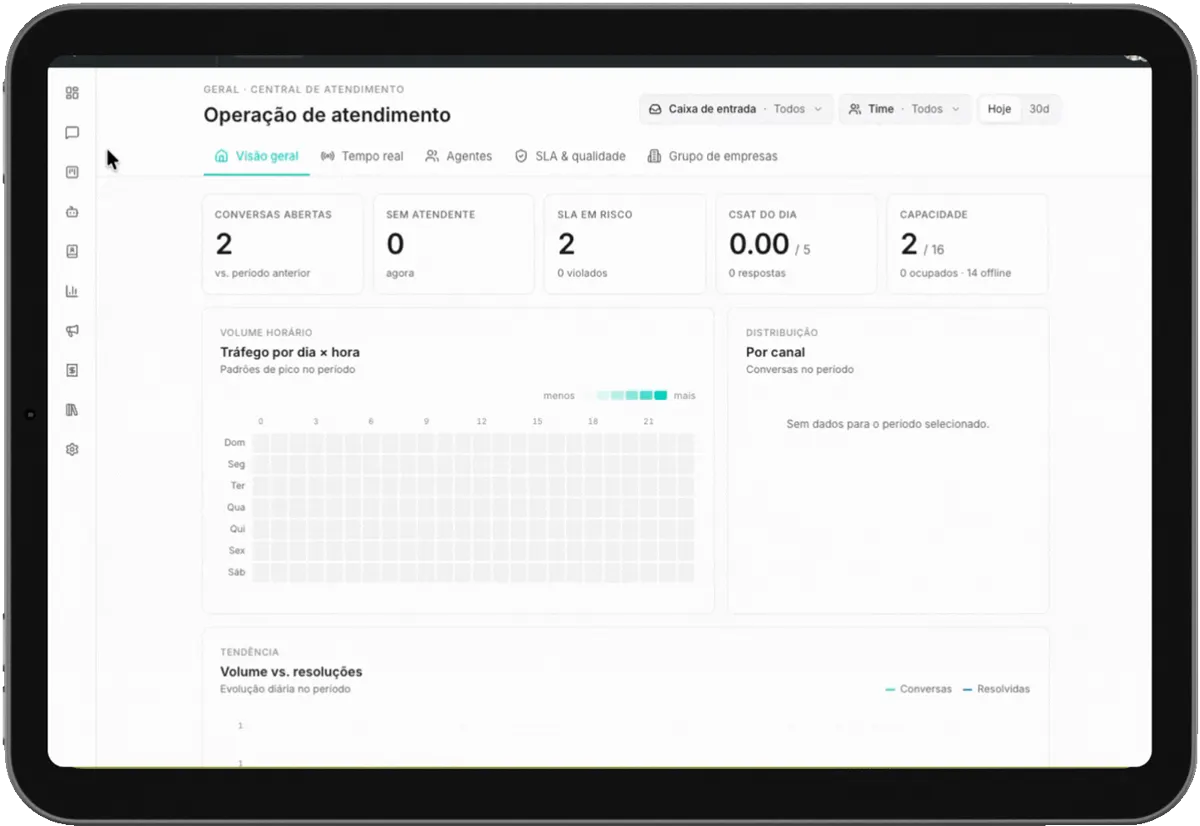Expand the Caixa de entrada dropdown
The width and height of the screenshot is (1200, 826).
coord(736,109)
